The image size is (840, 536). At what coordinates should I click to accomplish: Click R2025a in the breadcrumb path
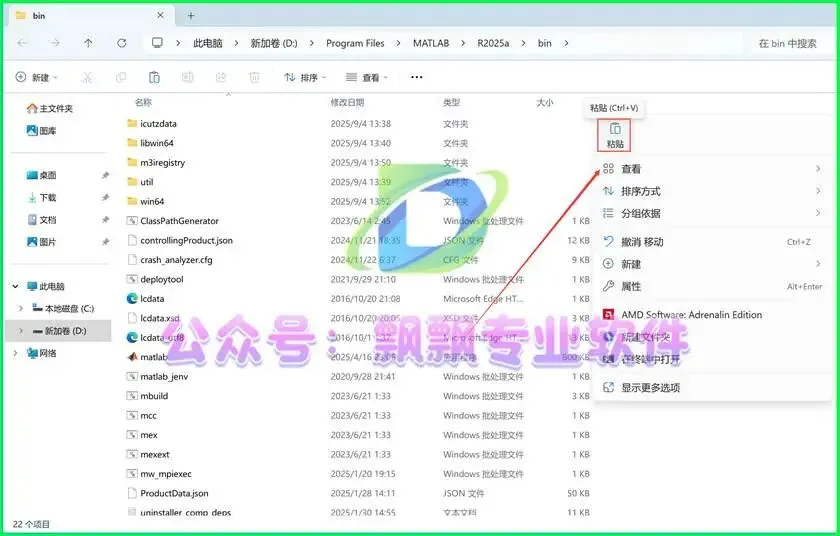tap(493, 43)
